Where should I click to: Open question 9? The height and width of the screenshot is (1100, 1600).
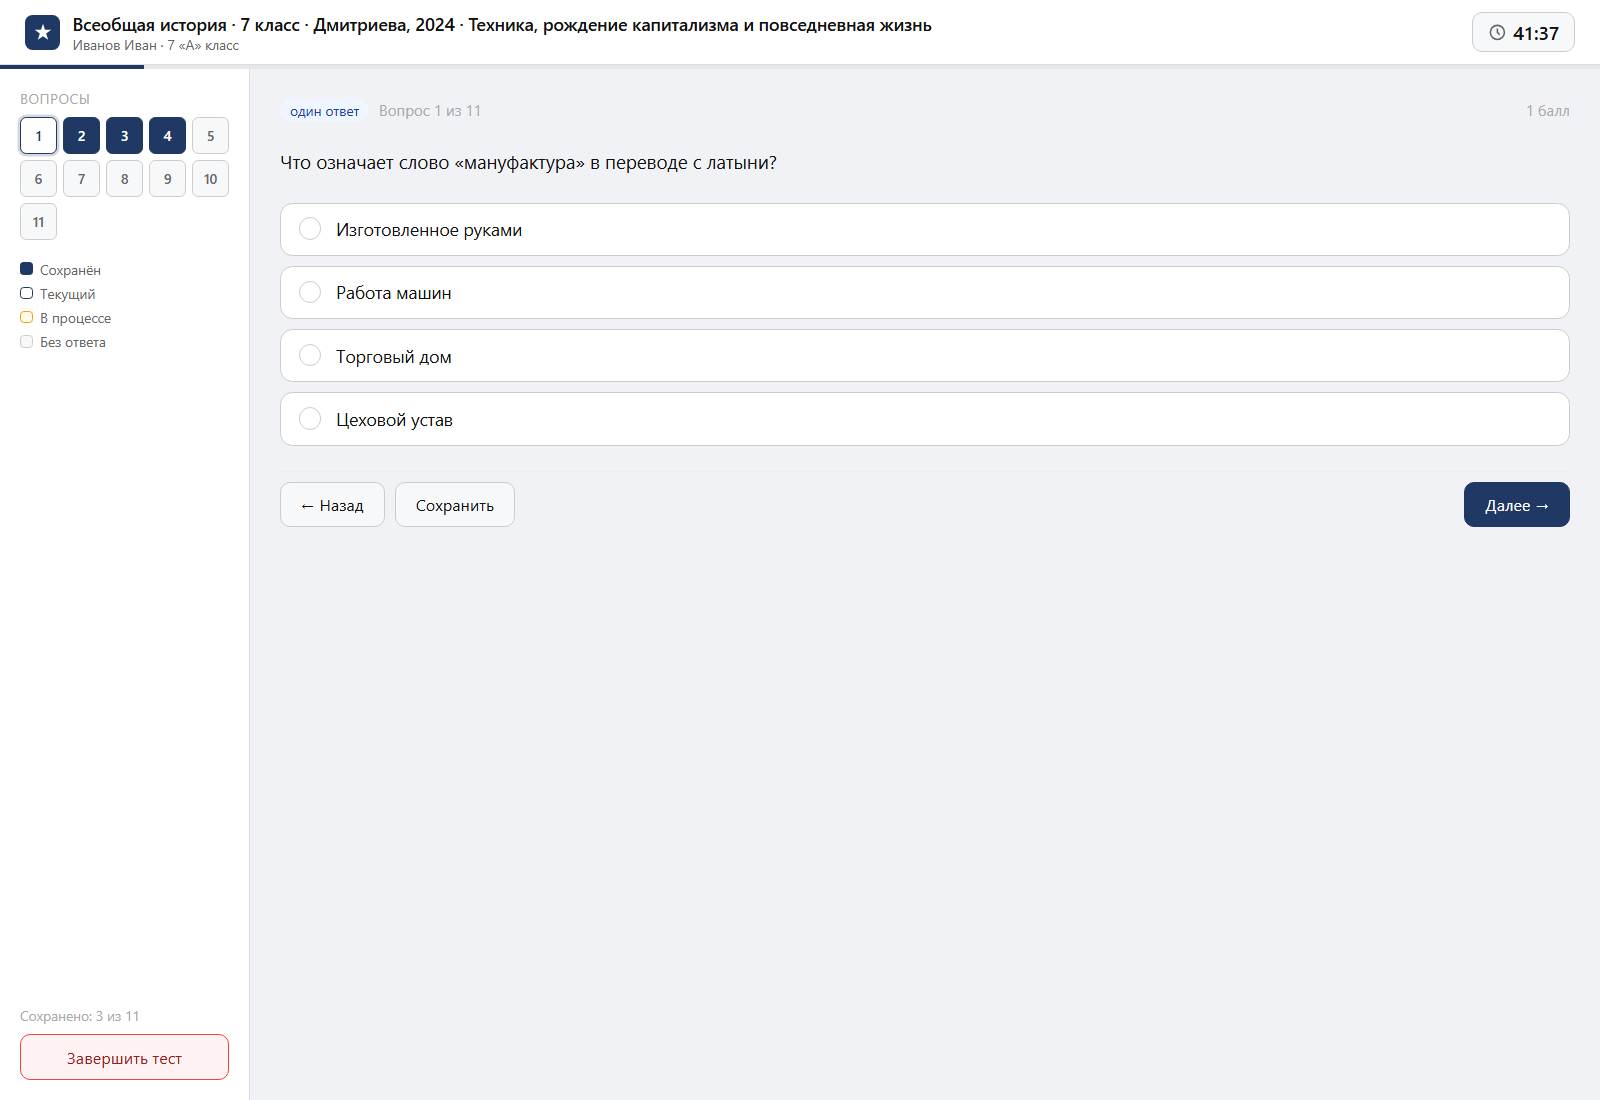point(167,179)
